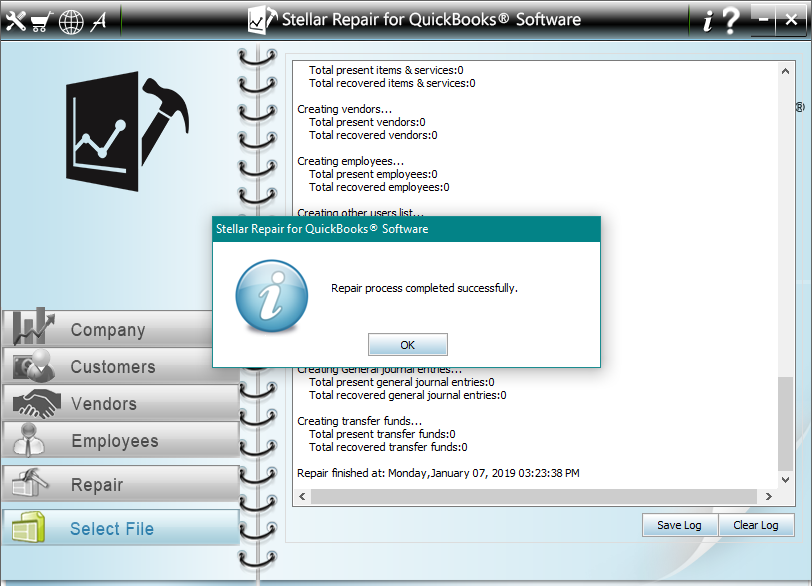Open the globe update icon
The image size is (812, 586).
pyautogui.click(x=71, y=22)
